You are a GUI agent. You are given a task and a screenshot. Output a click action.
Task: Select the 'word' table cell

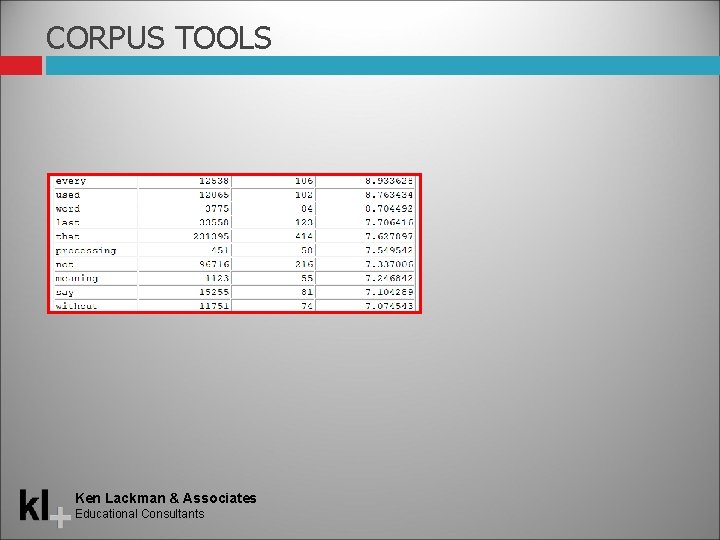point(96,208)
